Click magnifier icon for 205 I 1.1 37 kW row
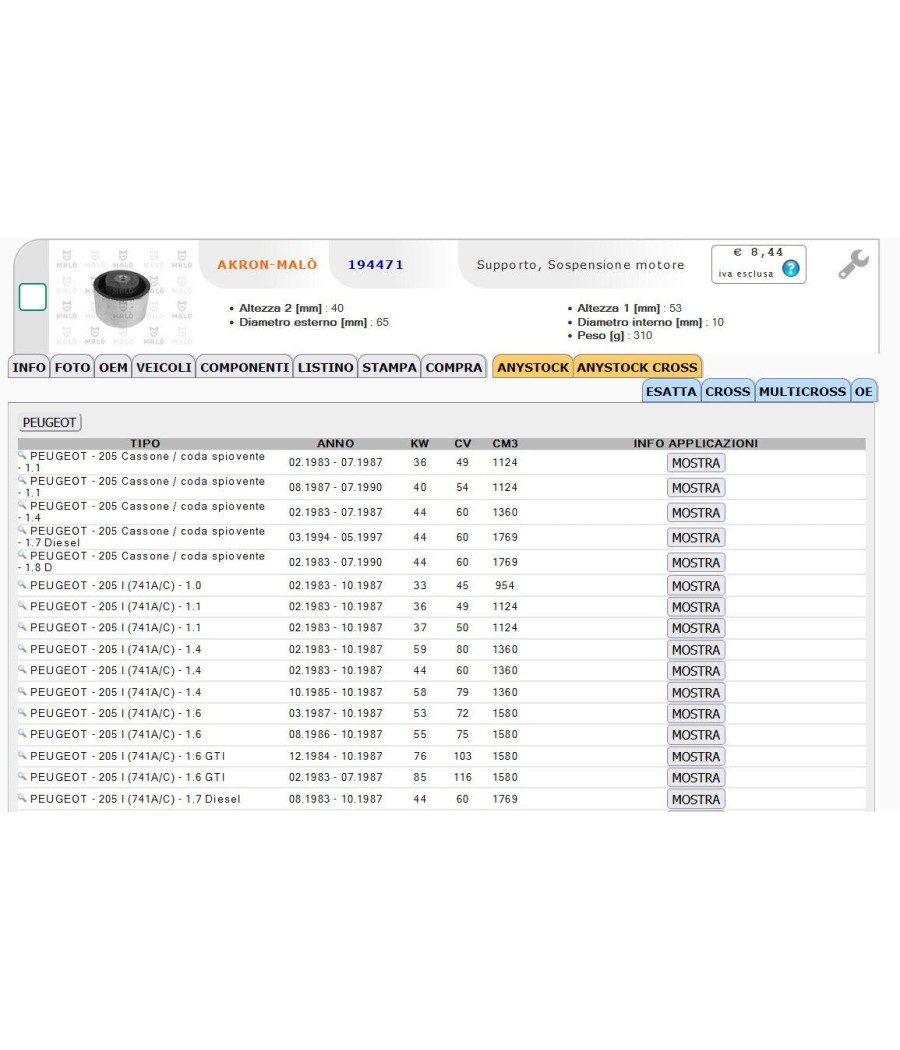 coord(22,627)
